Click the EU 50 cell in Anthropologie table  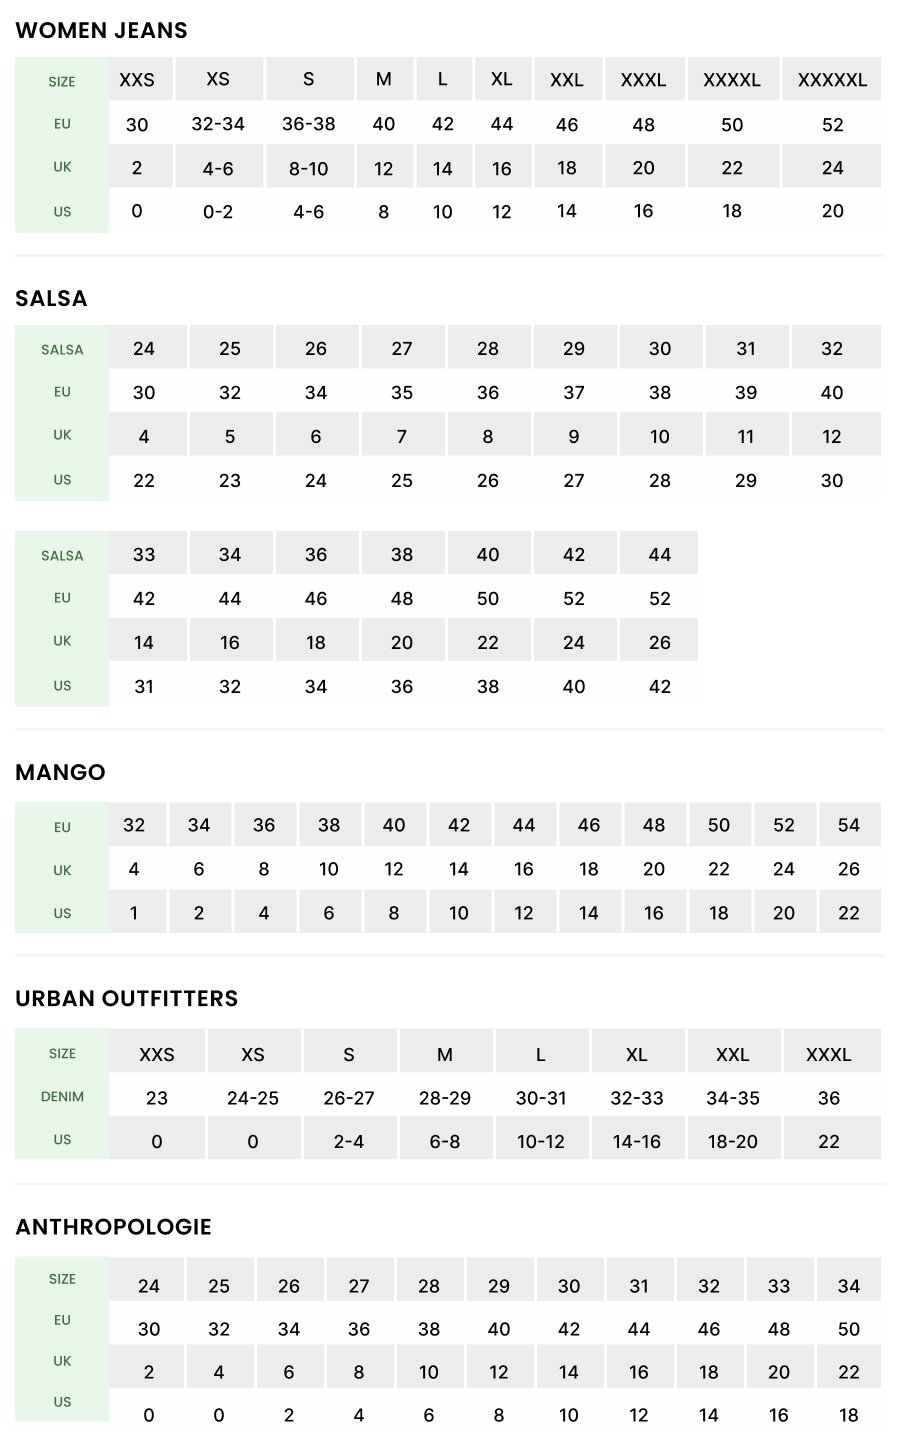coord(849,1329)
